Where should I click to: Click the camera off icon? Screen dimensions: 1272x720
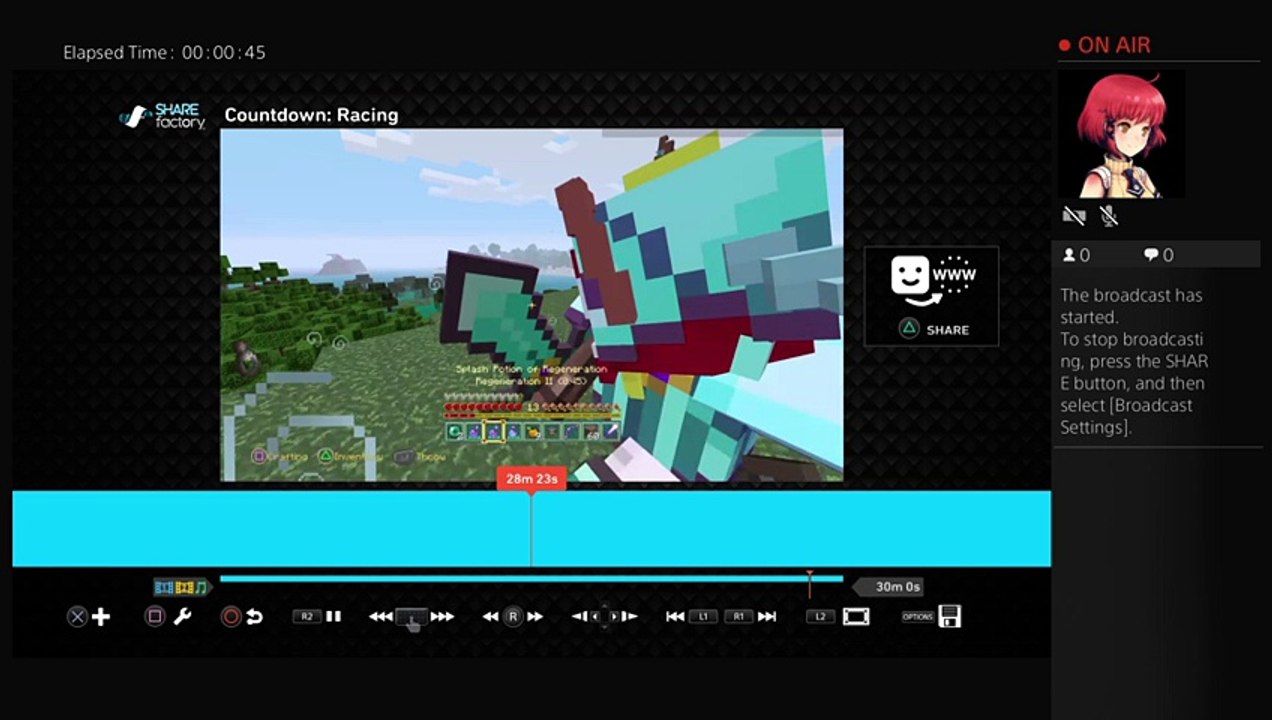[x=1074, y=215]
